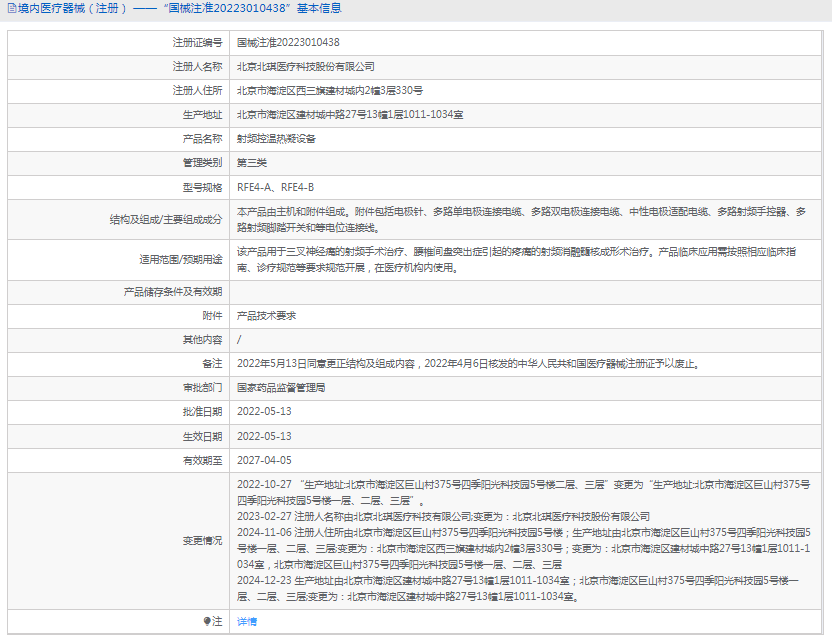832x639 pixels.
Task: Click product name 射频控温热凝设备
Action: pyautogui.click(x=276, y=139)
